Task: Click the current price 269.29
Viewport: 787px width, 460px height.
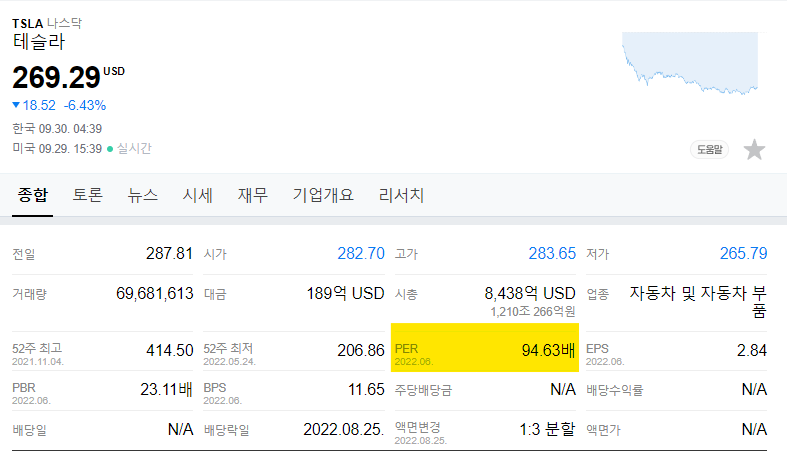Action: [56, 77]
